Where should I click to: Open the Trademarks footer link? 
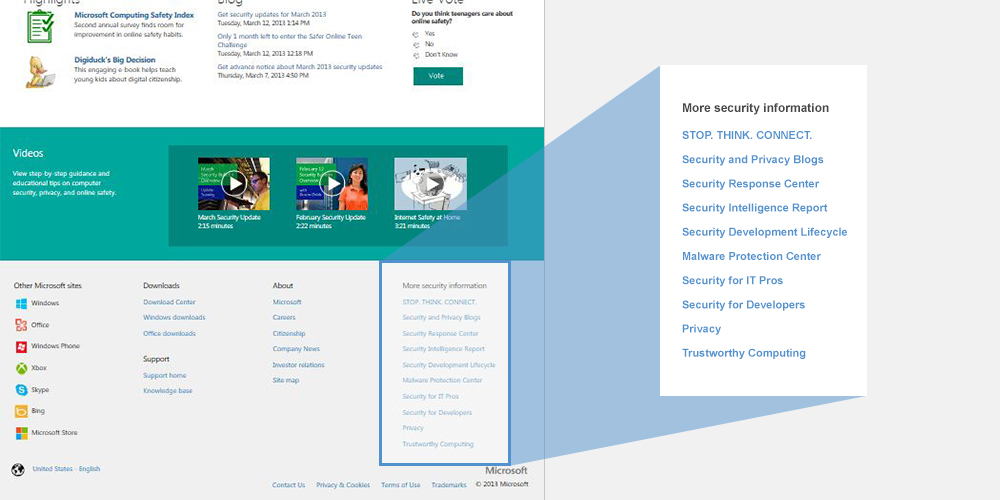tap(449, 485)
